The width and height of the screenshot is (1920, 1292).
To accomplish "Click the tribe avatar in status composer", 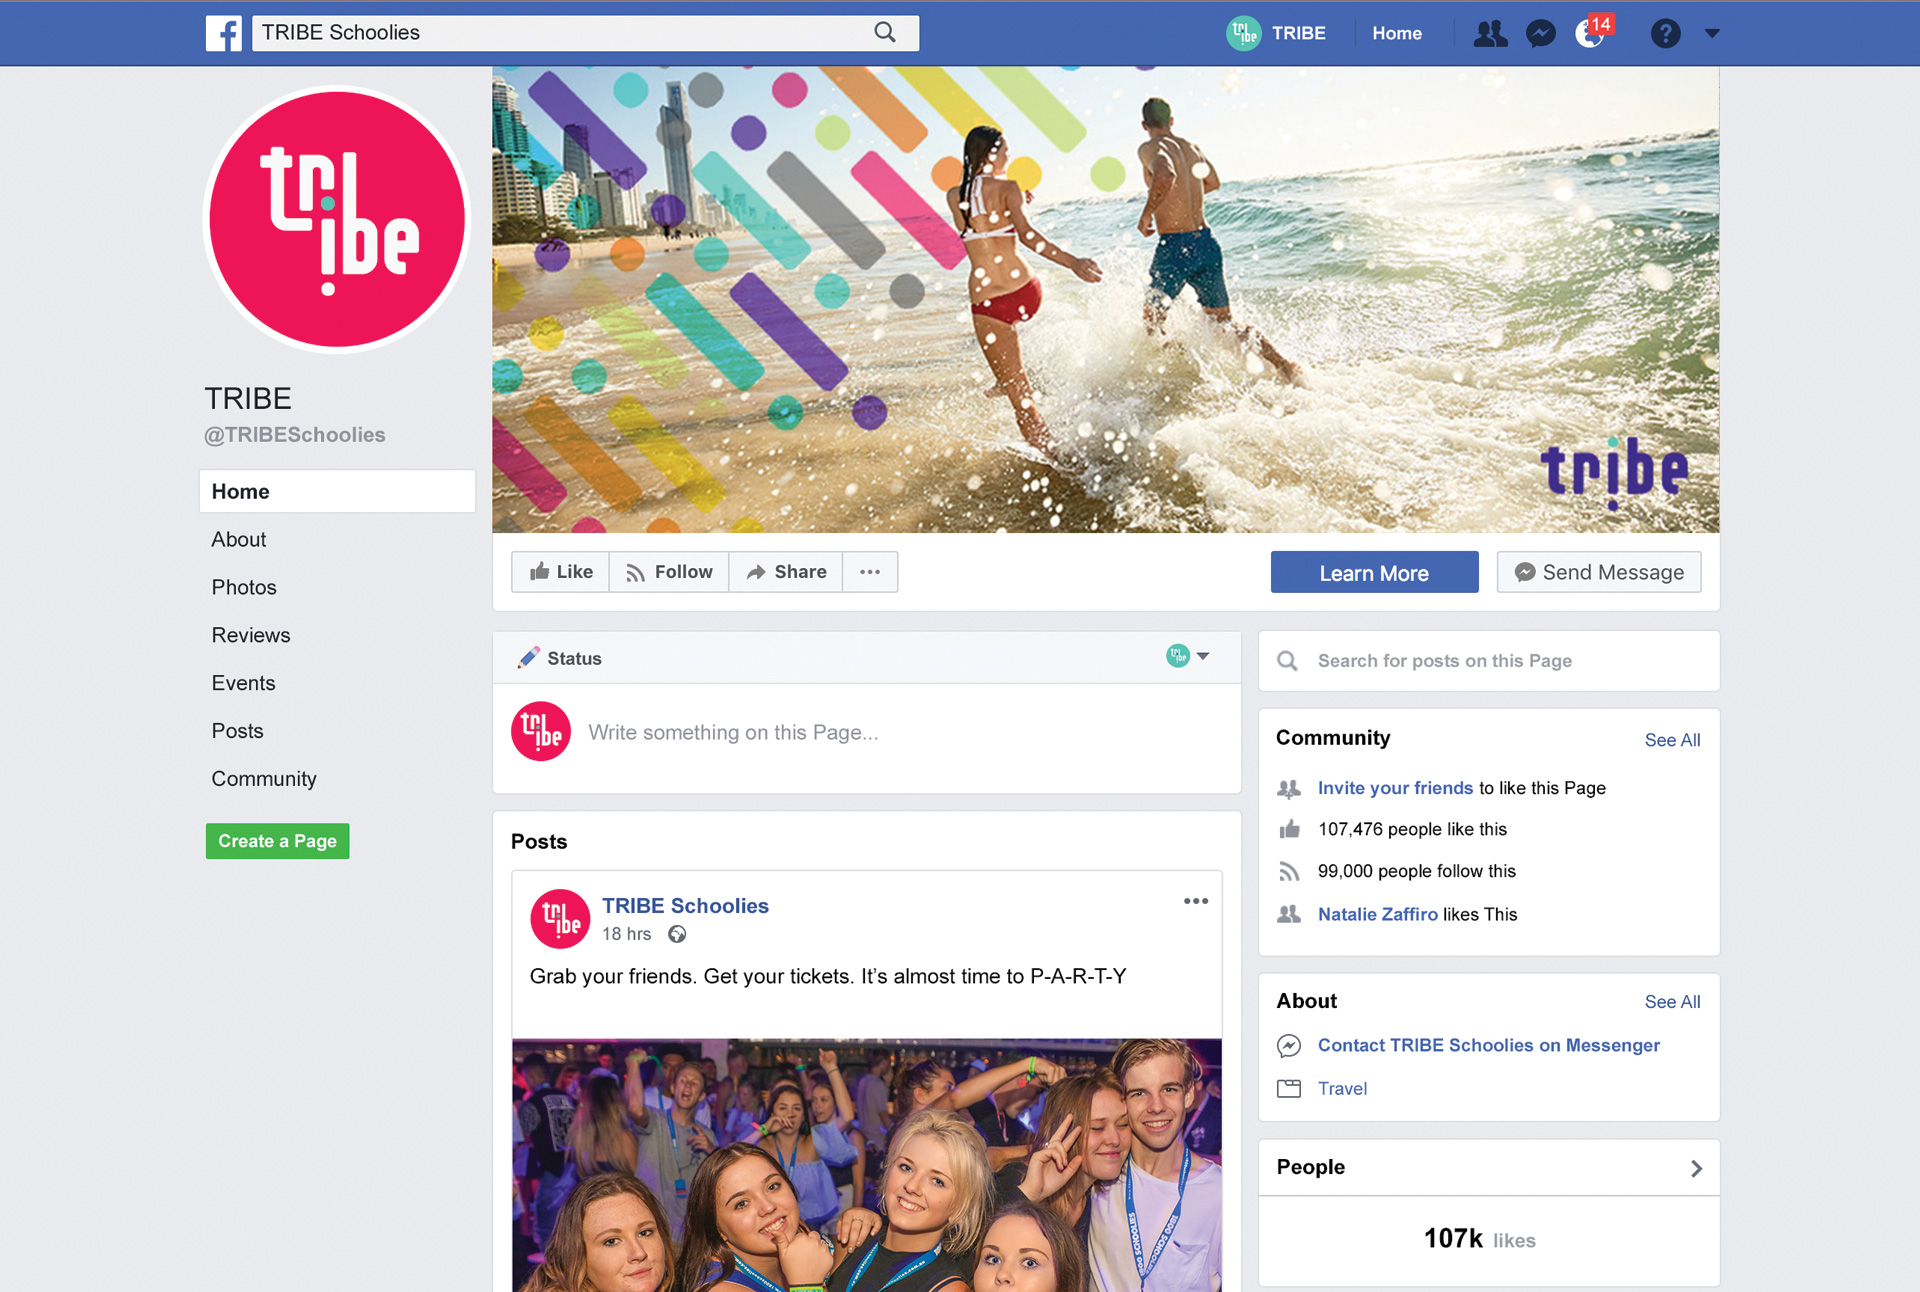I will [x=541, y=731].
